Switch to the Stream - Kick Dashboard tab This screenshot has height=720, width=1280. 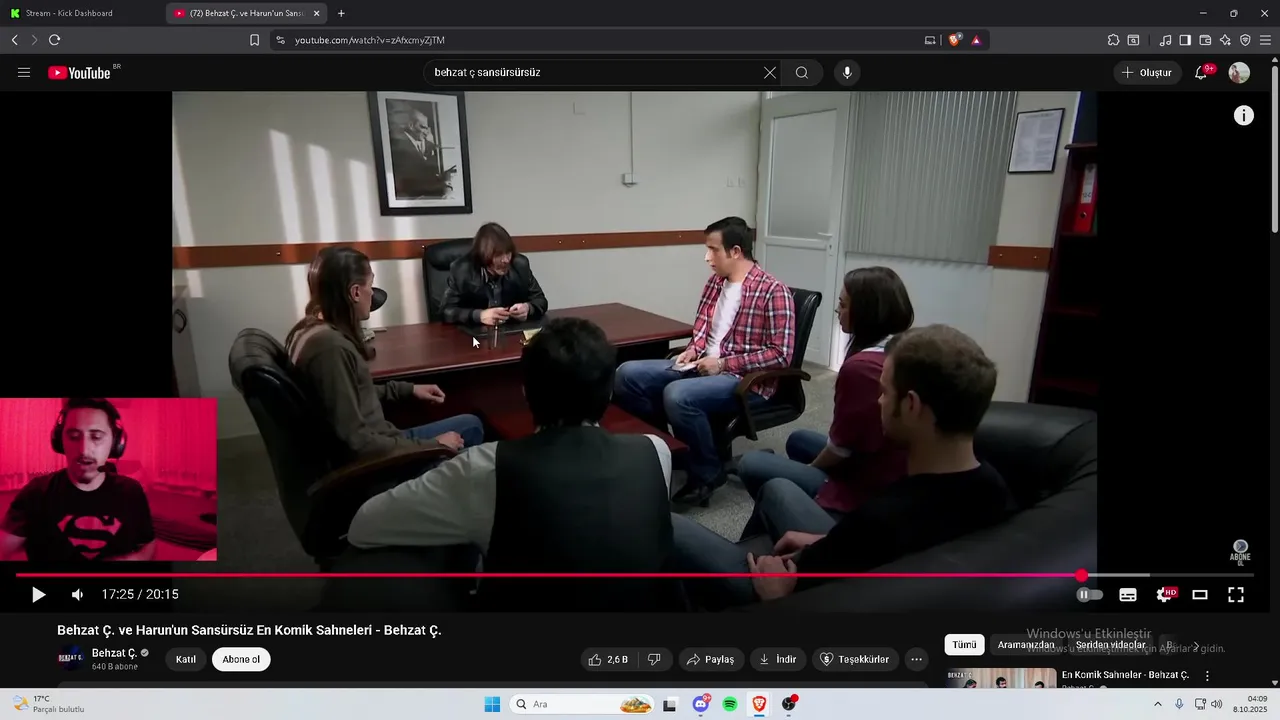tap(82, 13)
